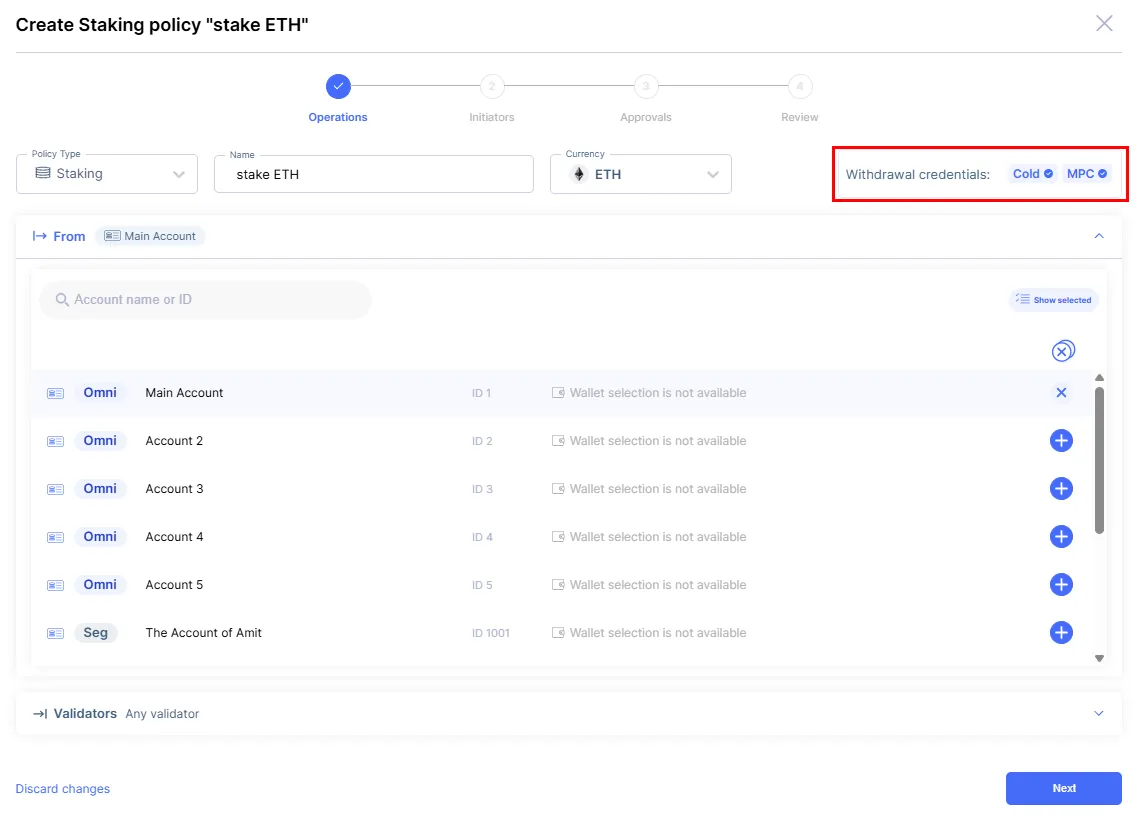Click the account list scrollbar thumb
1141x821 pixels.
click(1099, 461)
